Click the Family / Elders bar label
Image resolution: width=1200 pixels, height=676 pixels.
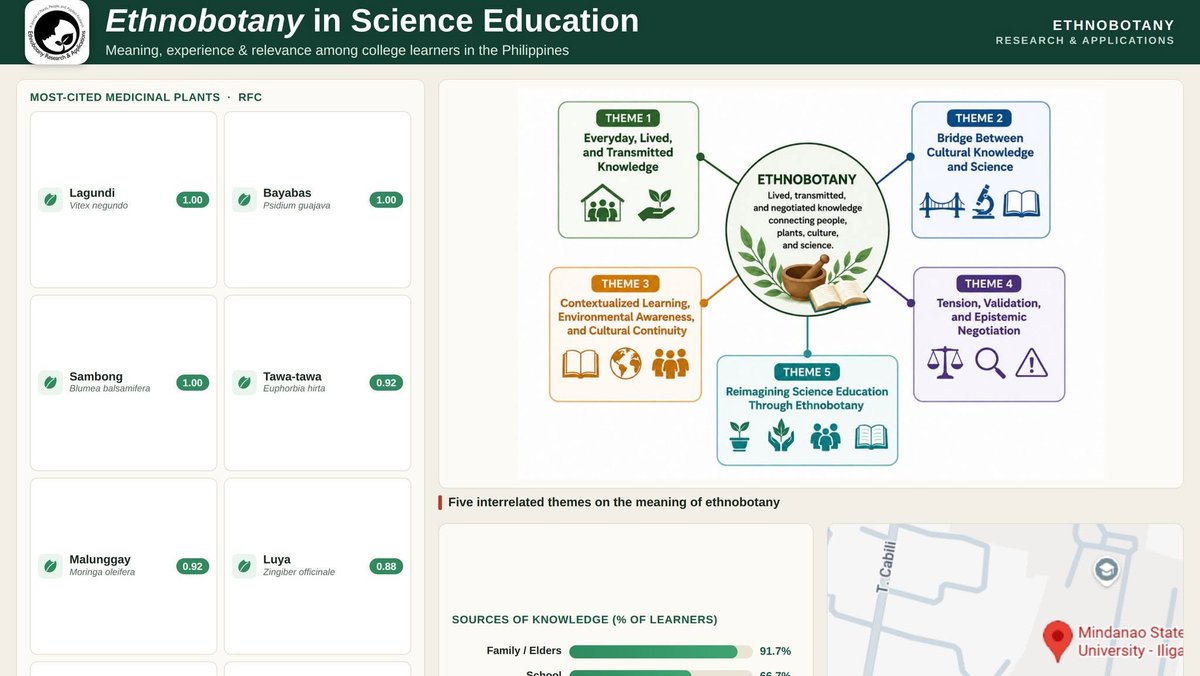click(x=524, y=651)
